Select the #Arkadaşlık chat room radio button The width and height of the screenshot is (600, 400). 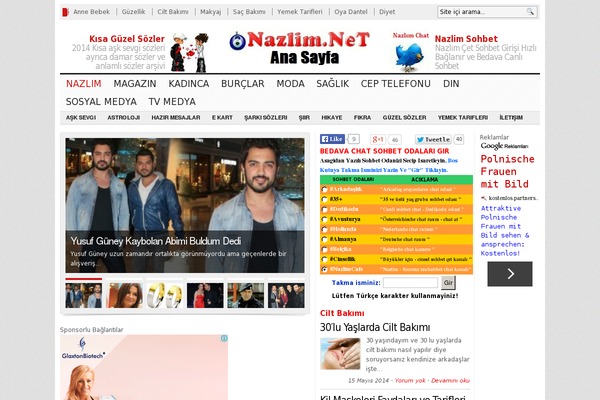324,189
